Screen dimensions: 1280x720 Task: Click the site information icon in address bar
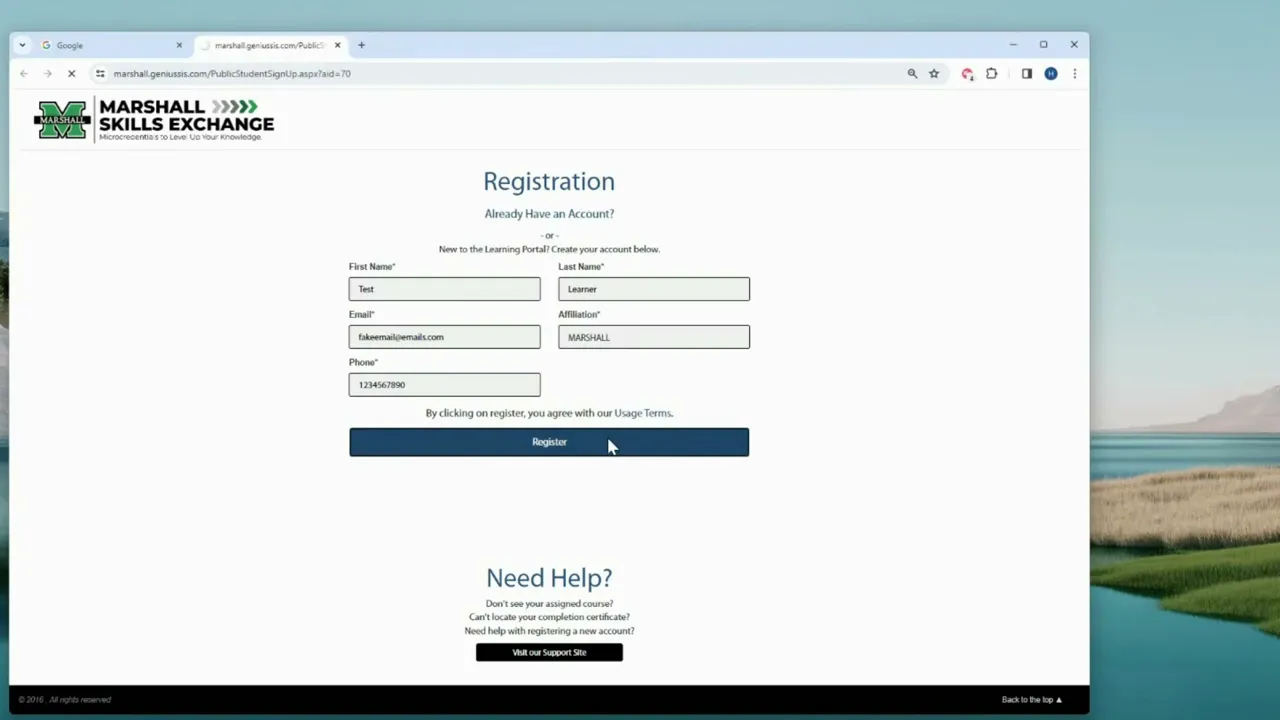[100, 74]
